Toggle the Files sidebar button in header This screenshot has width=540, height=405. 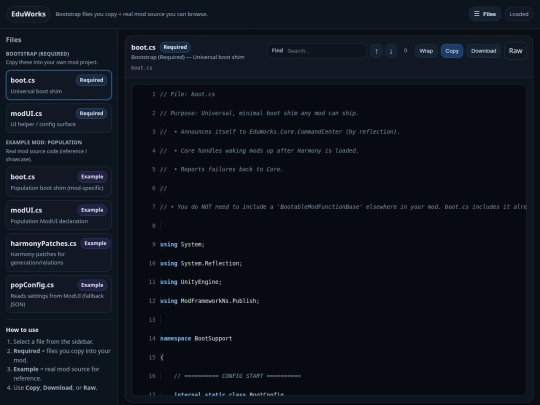click(485, 14)
